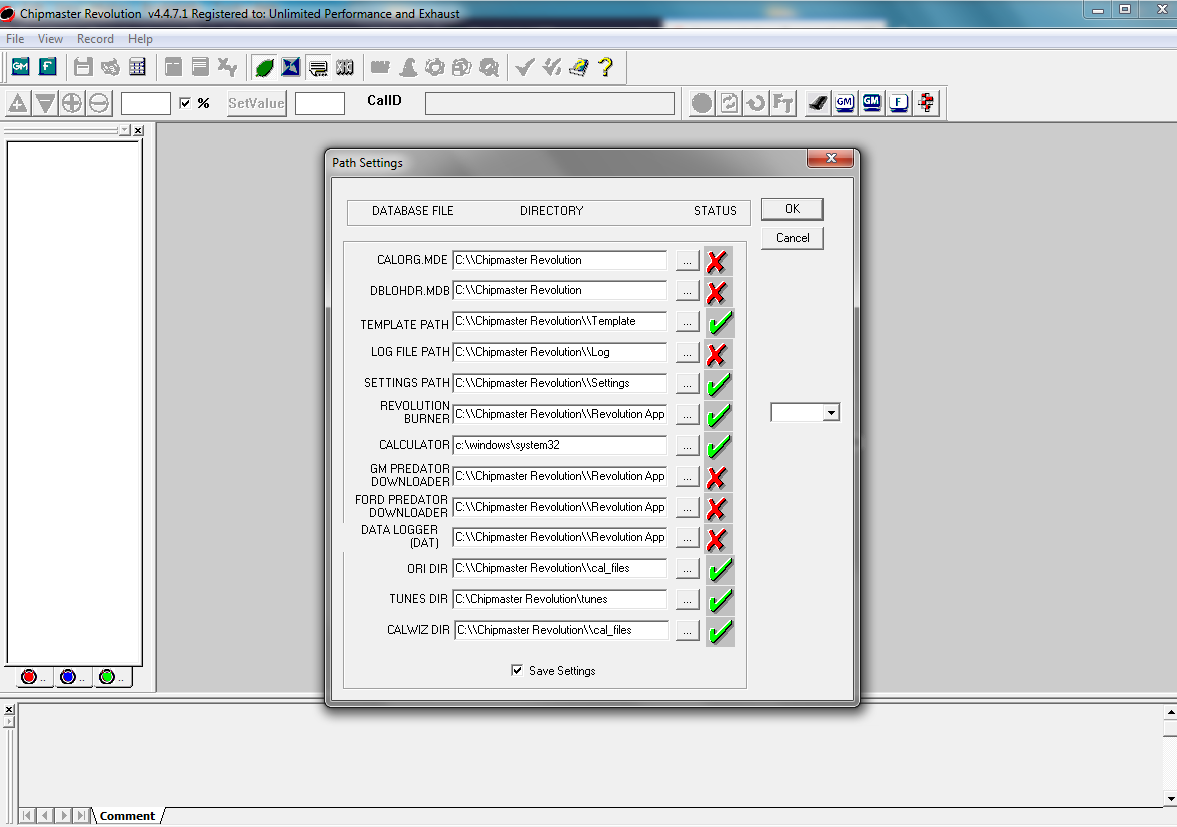This screenshot has height=827, width=1177.
Task: Click red X status for CALORG.MDE
Action: [x=718, y=261]
